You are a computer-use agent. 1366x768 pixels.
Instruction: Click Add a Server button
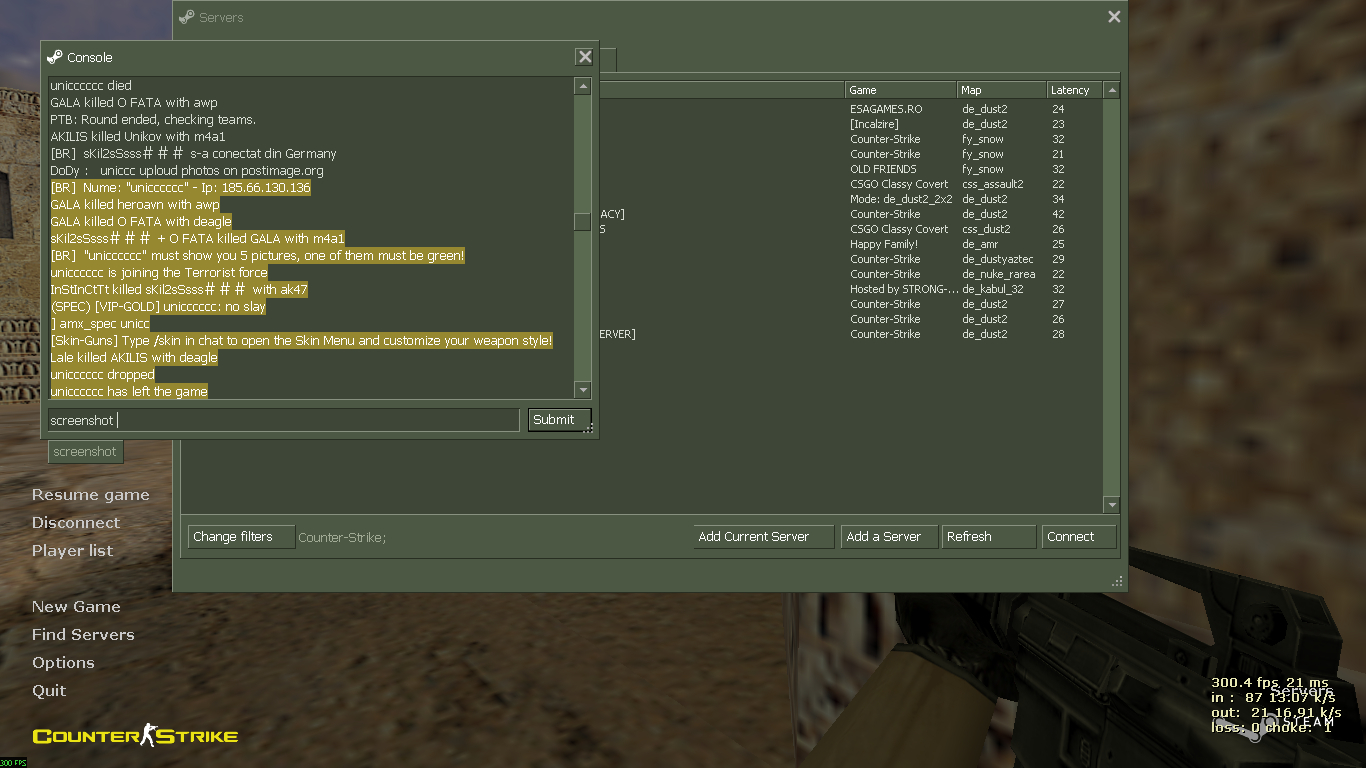point(889,537)
